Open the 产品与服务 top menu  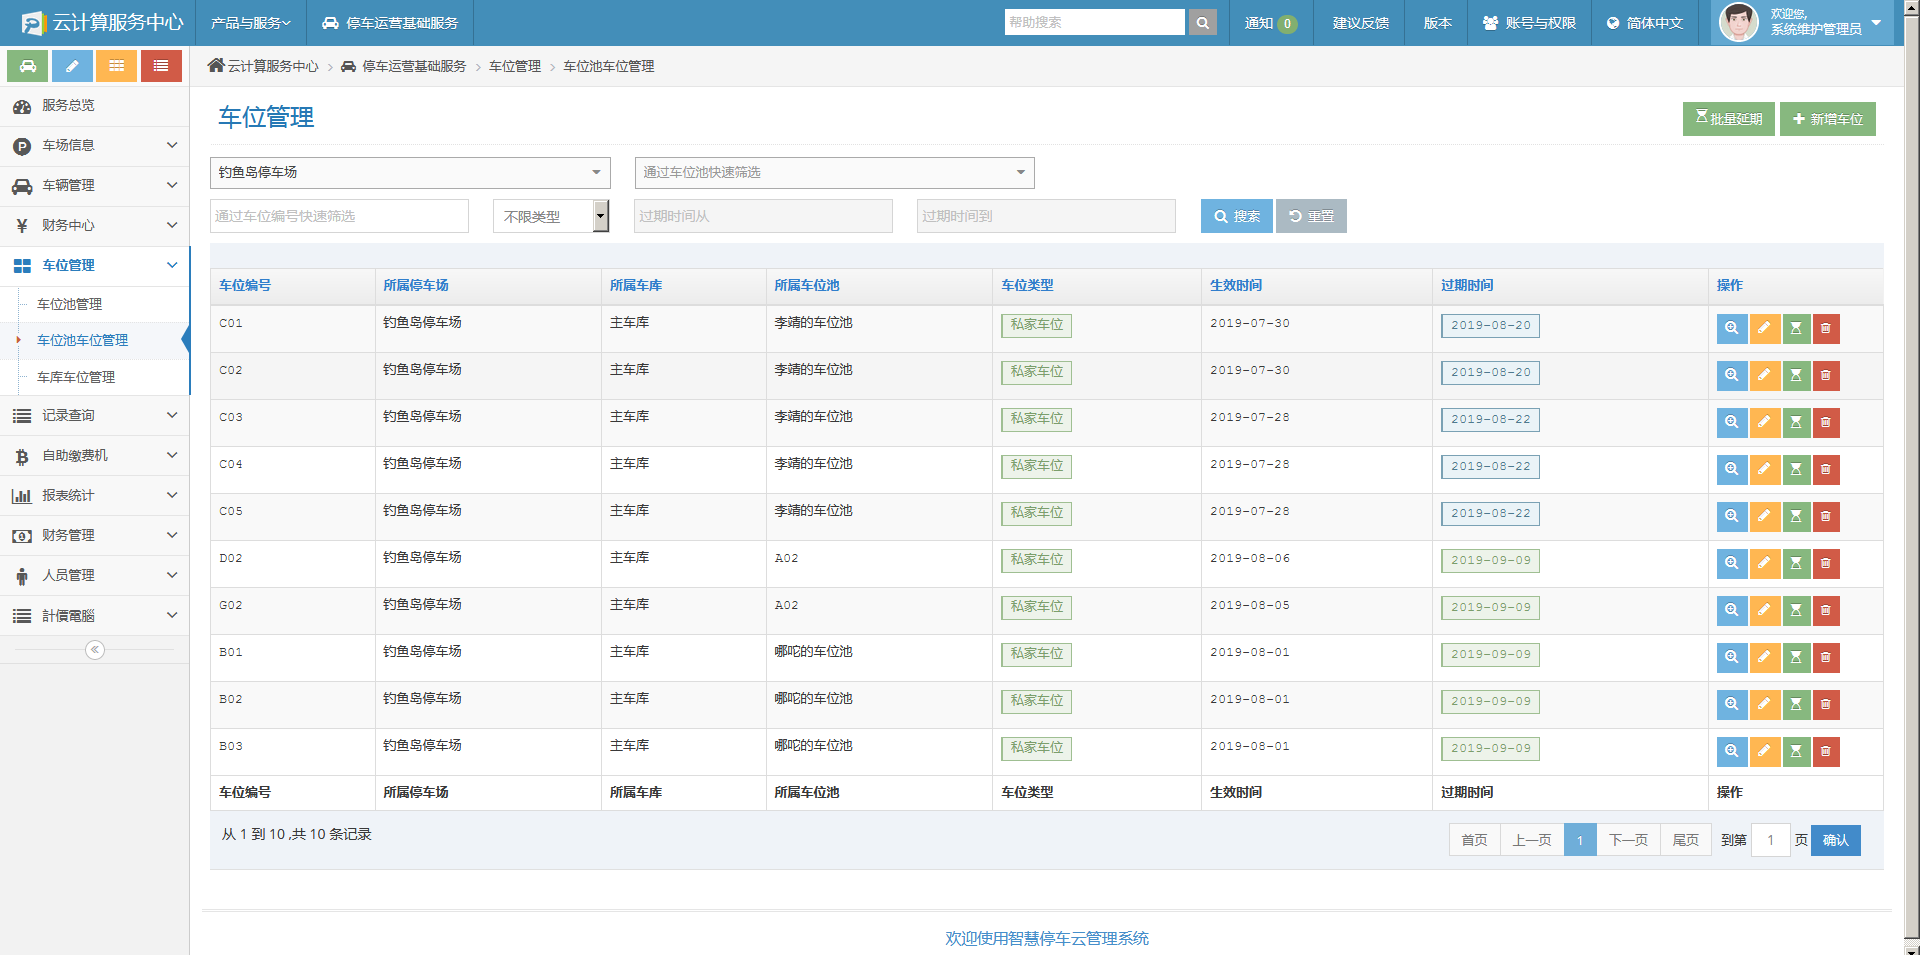click(250, 23)
